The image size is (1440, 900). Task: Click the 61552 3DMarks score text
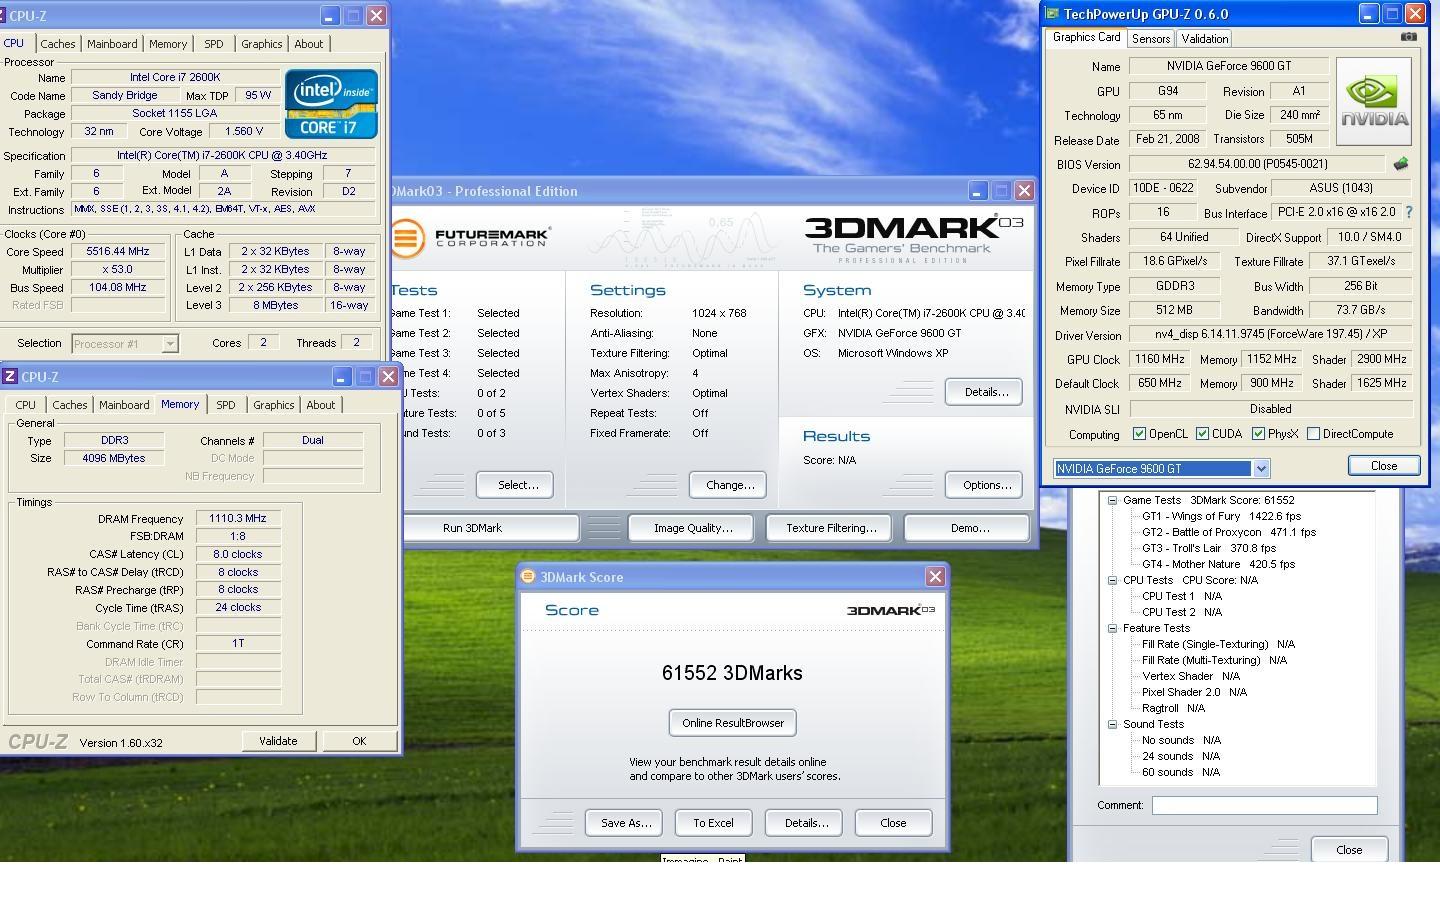(732, 673)
